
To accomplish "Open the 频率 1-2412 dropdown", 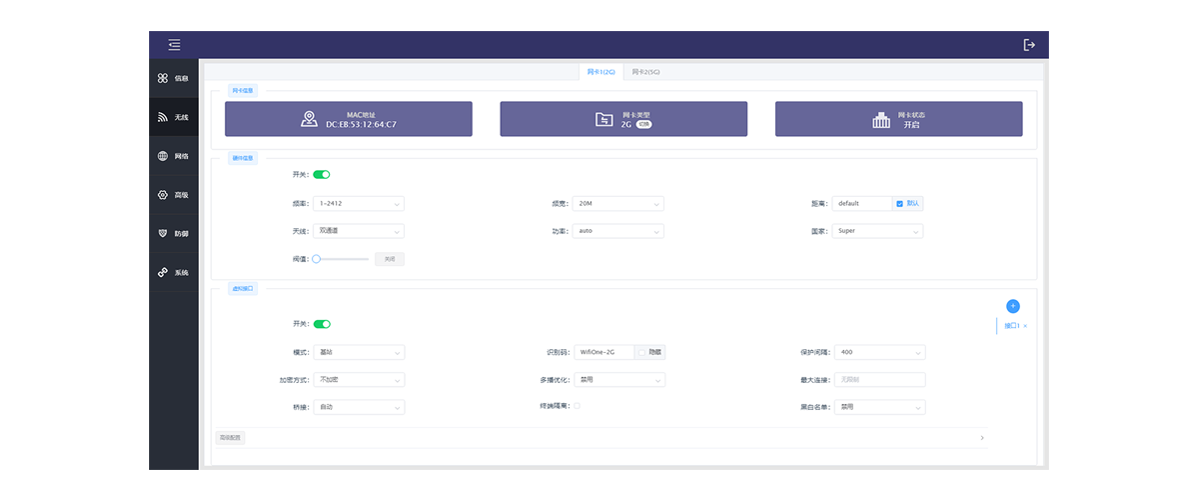I will (358, 203).
